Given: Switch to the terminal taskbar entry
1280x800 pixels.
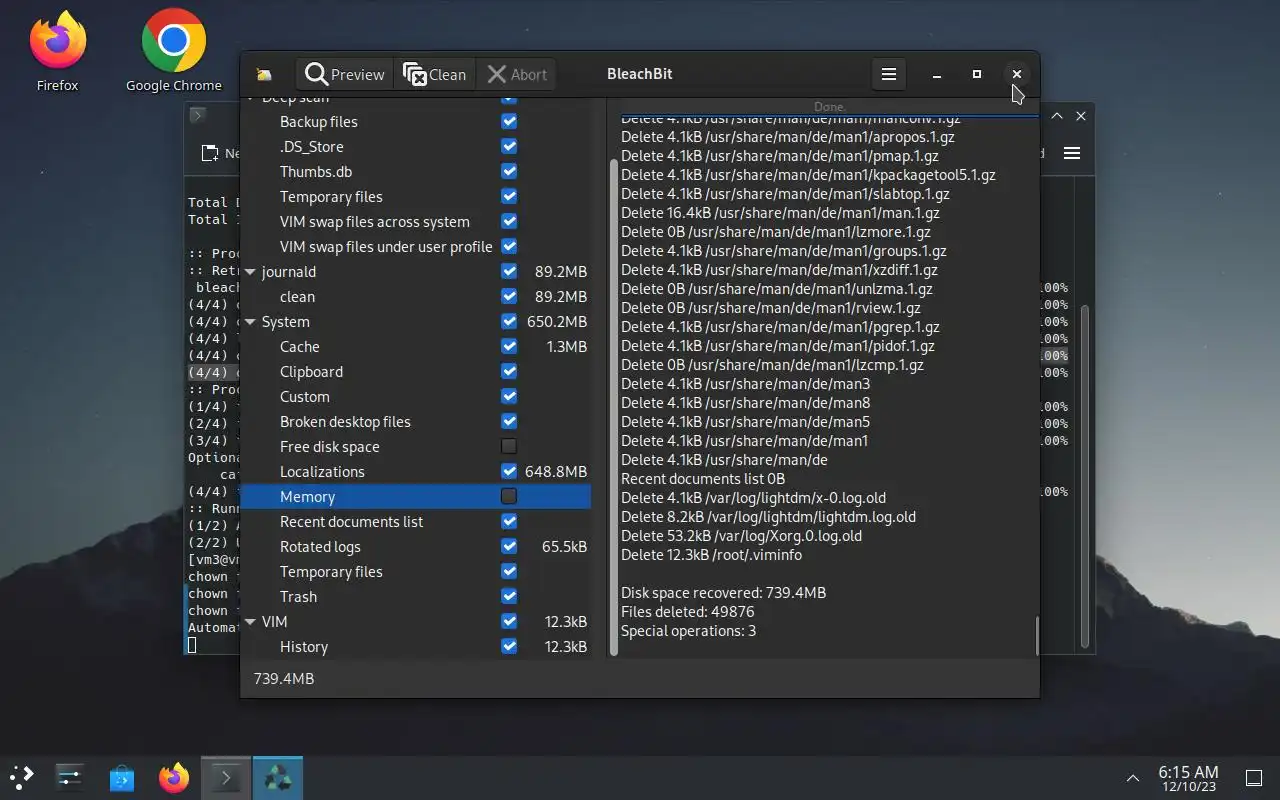Looking at the screenshot, I should pyautogui.click(x=226, y=777).
